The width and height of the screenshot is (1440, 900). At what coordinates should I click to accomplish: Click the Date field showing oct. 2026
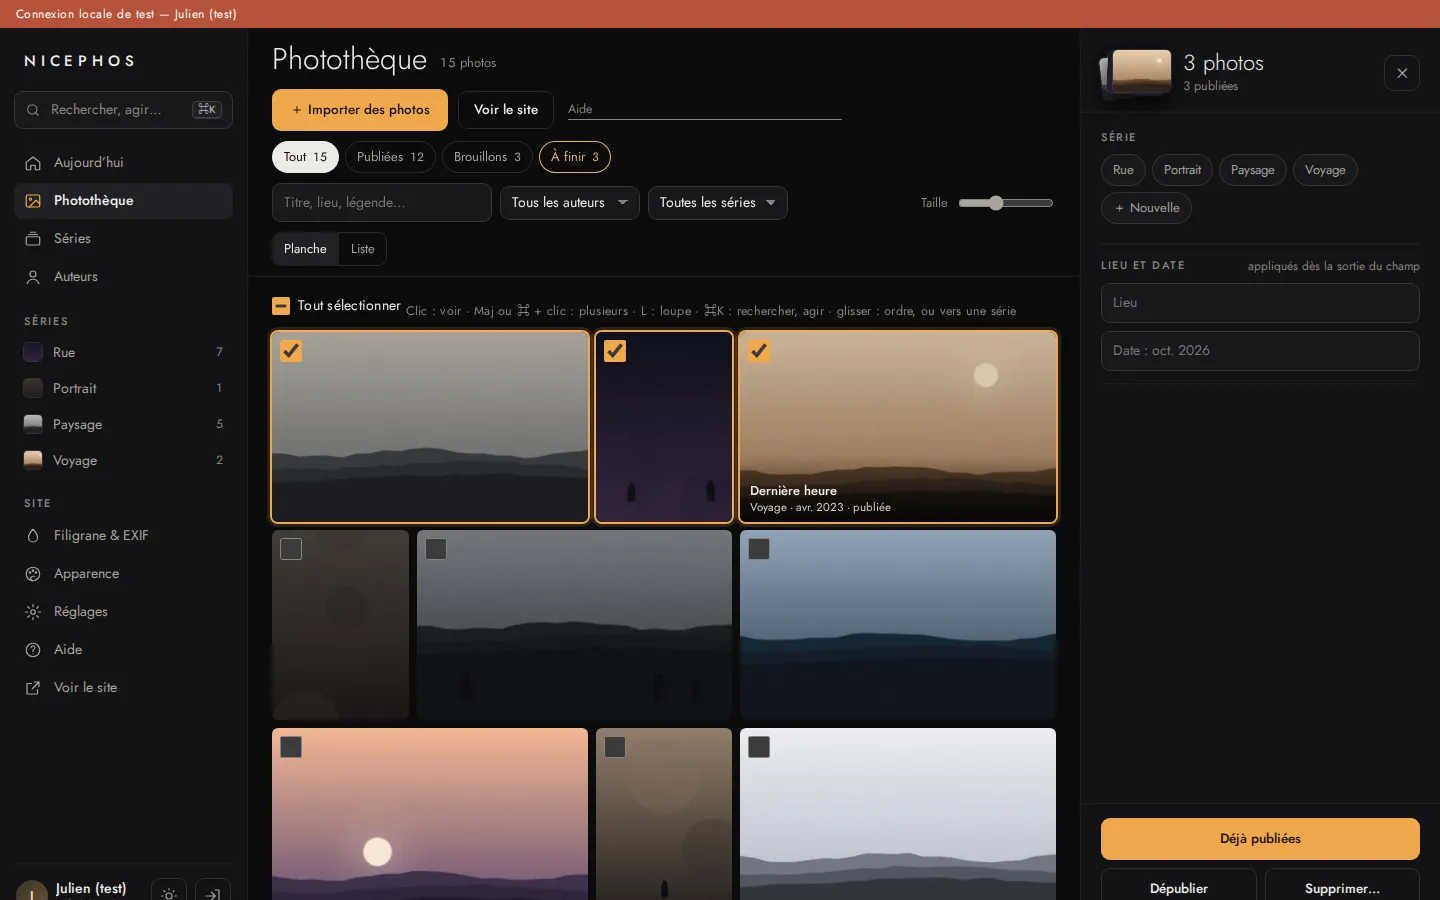1260,351
